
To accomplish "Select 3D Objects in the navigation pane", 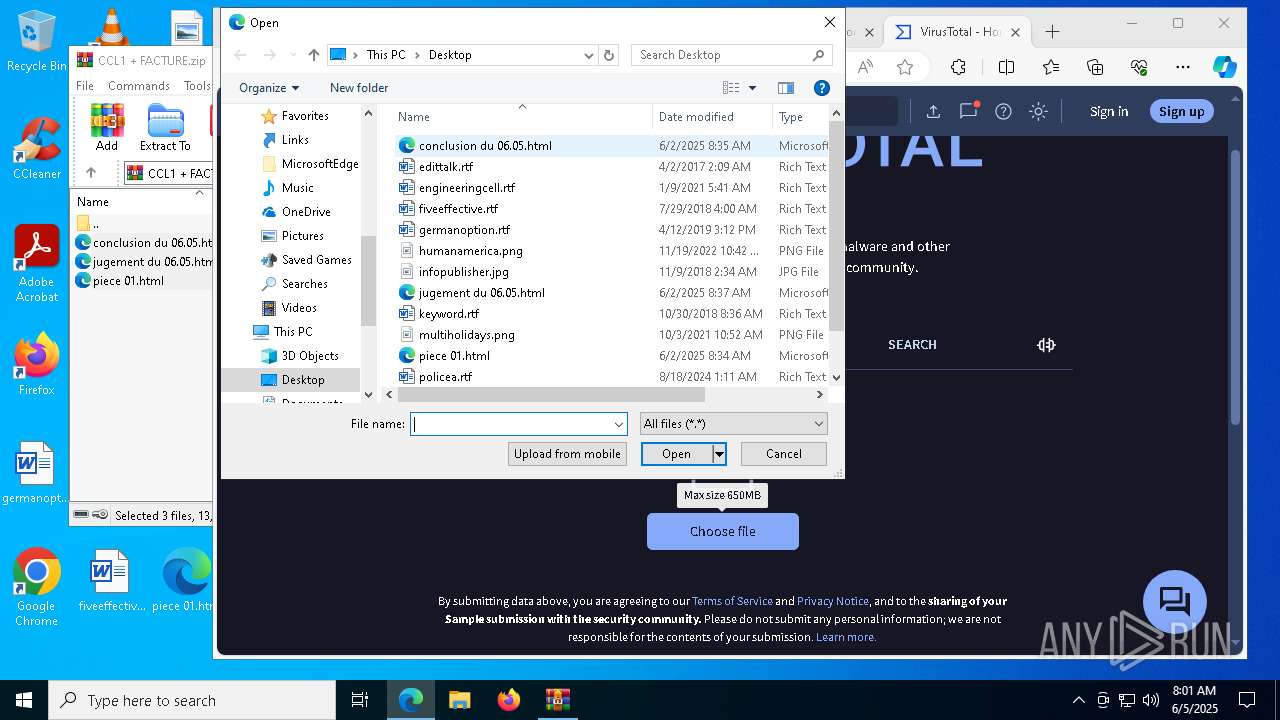I will tap(310, 356).
